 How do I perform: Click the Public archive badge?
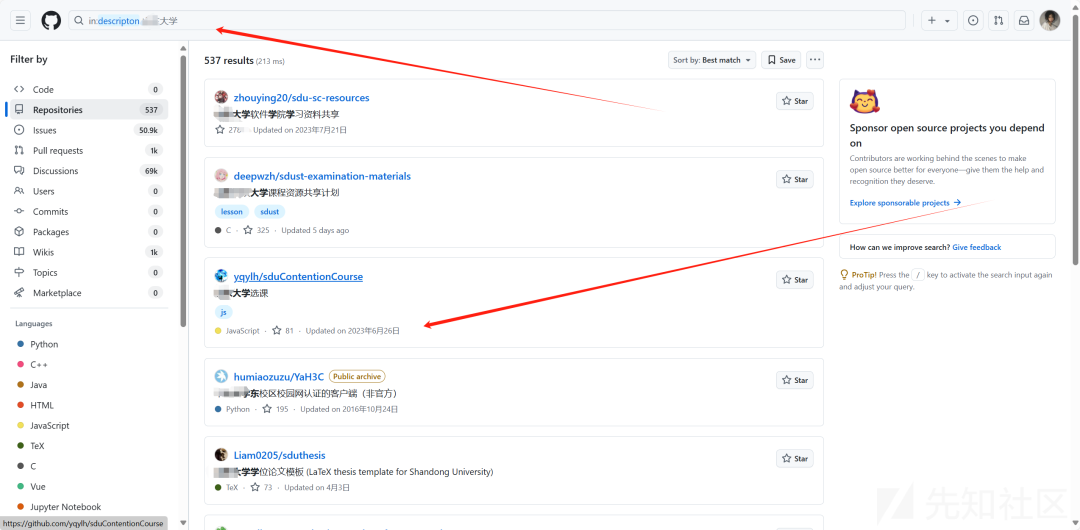point(357,376)
